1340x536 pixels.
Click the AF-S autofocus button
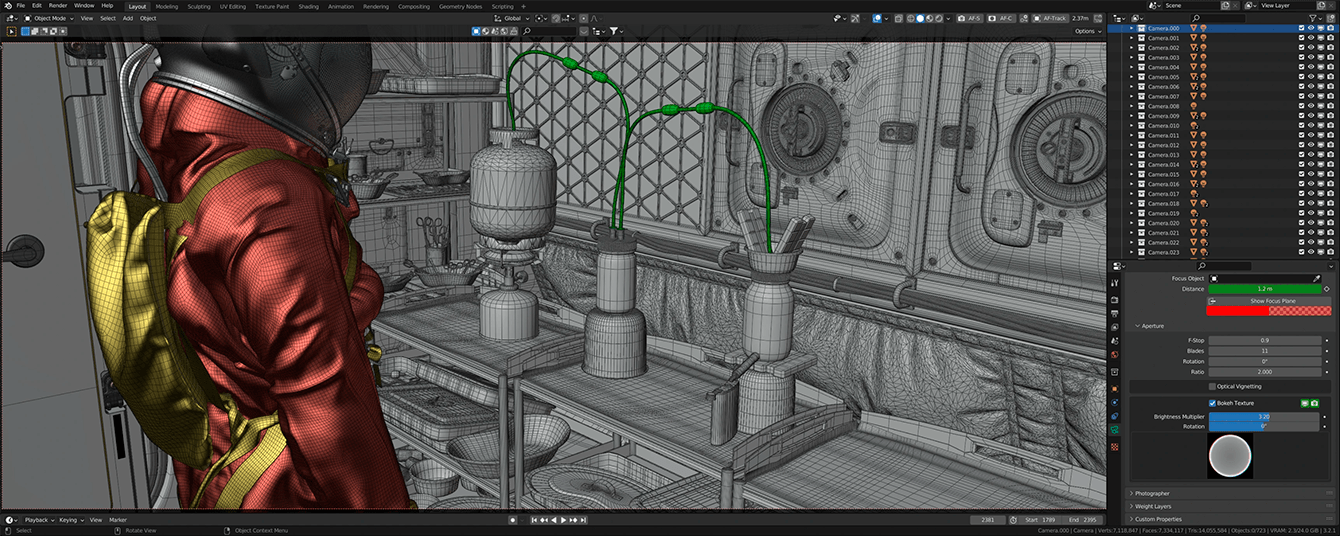coord(968,18)
